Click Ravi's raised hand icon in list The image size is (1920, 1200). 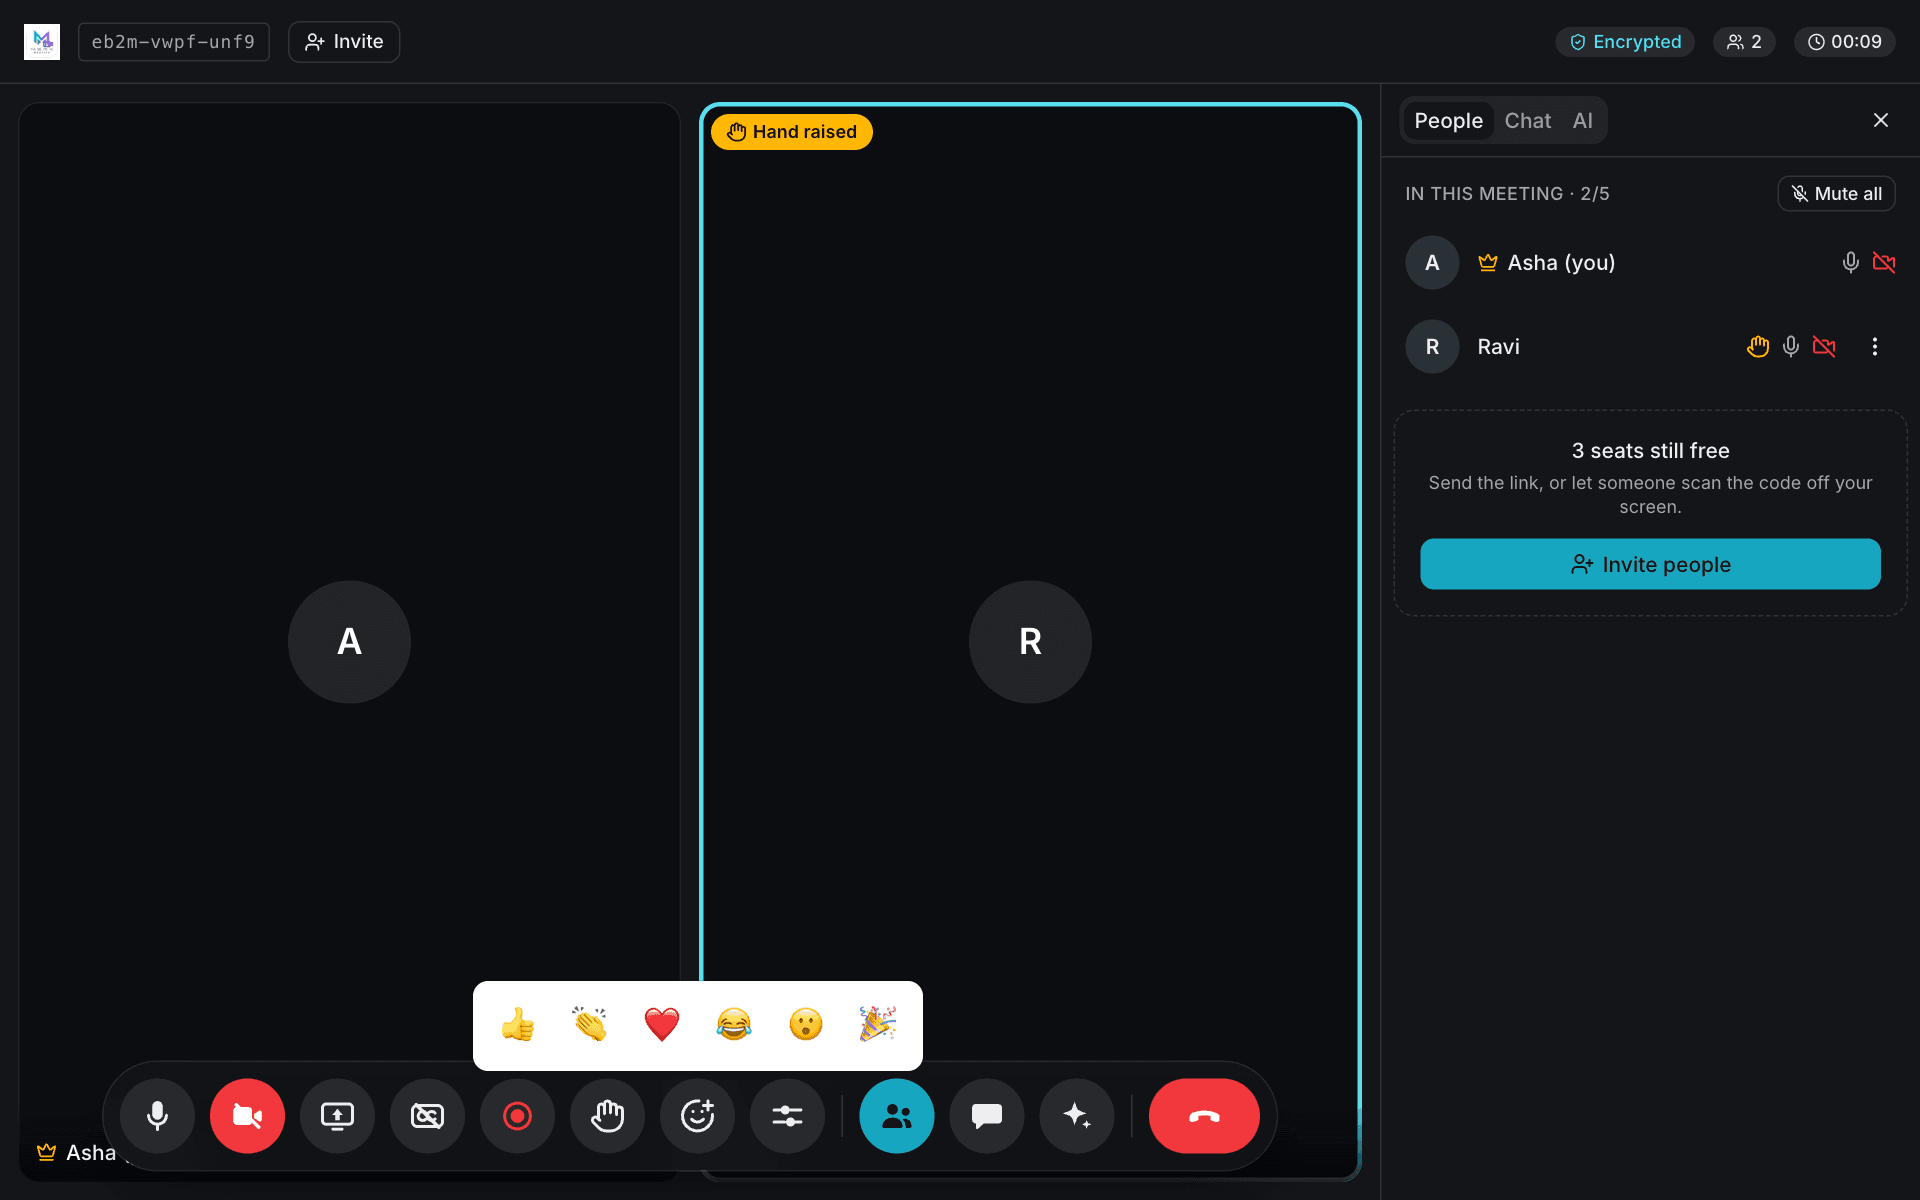tap(1758, 347)
